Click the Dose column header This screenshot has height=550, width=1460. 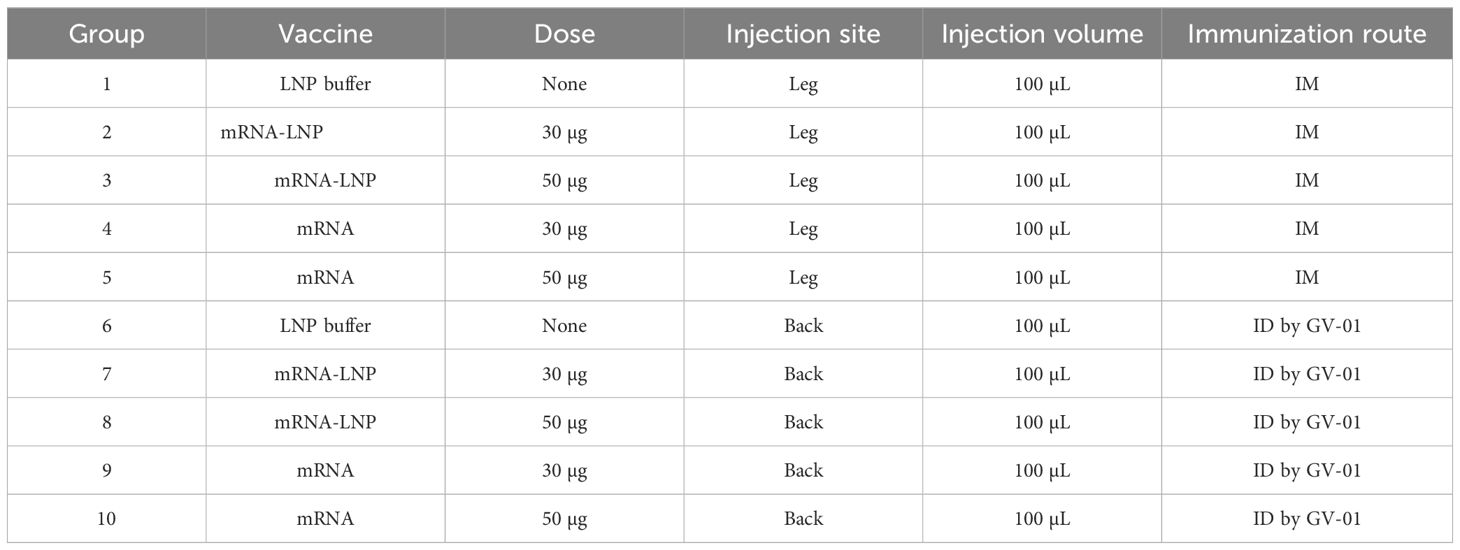pyautogui.click(x=564, y=34)
